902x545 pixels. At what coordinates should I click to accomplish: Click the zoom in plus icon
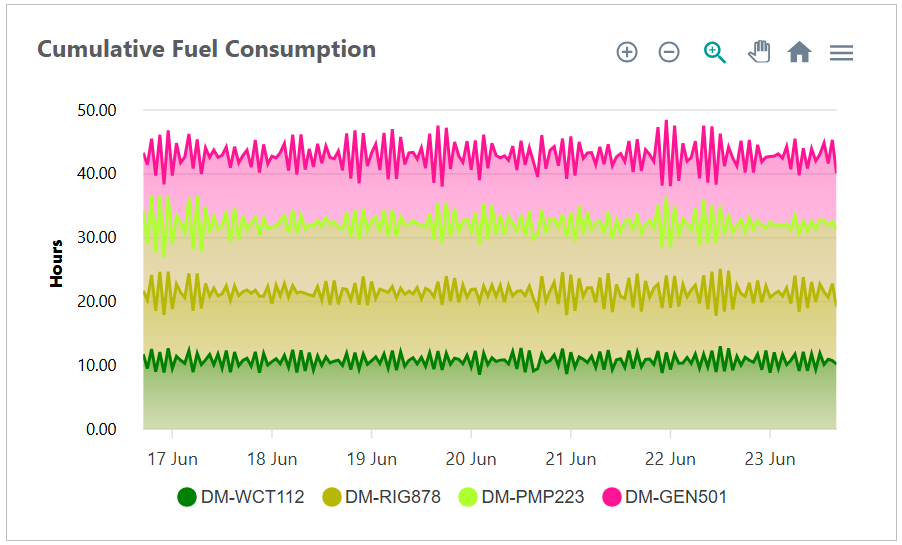point(627,53)
